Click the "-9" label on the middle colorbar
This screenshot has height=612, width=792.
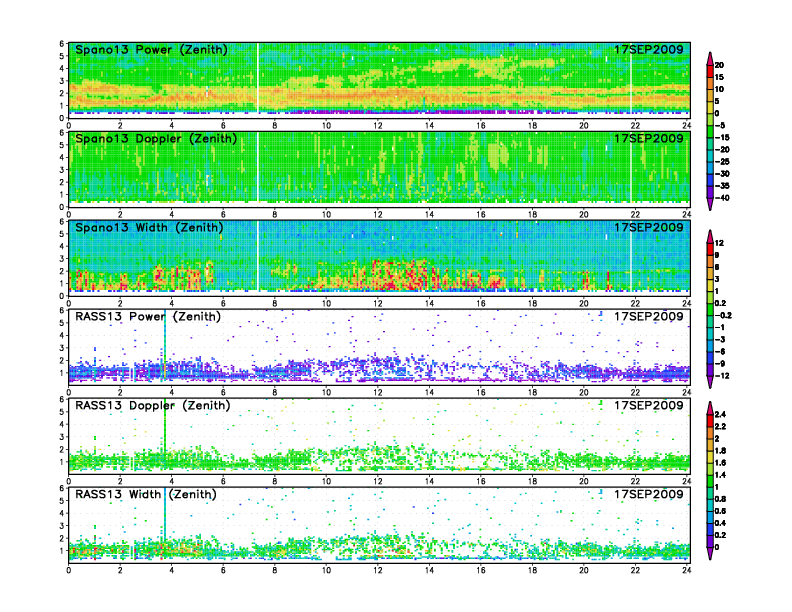(x=720, y=364)
